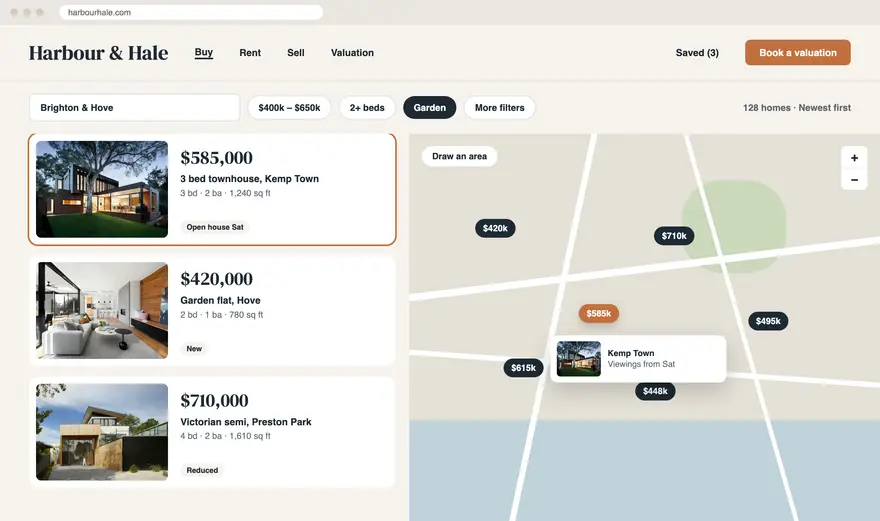Open the Harbour & Hale home logo
Image resolution: width=880 pixels, height=521 pixels.
[98, 53]
